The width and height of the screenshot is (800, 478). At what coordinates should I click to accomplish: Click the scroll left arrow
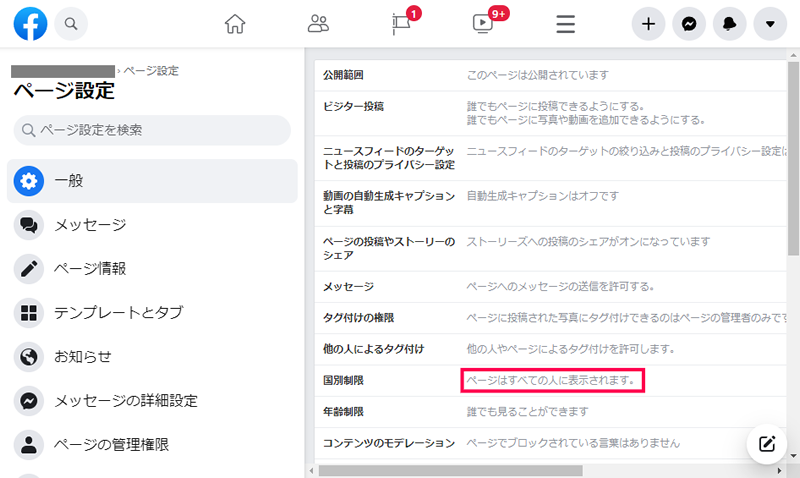point(311,470)
